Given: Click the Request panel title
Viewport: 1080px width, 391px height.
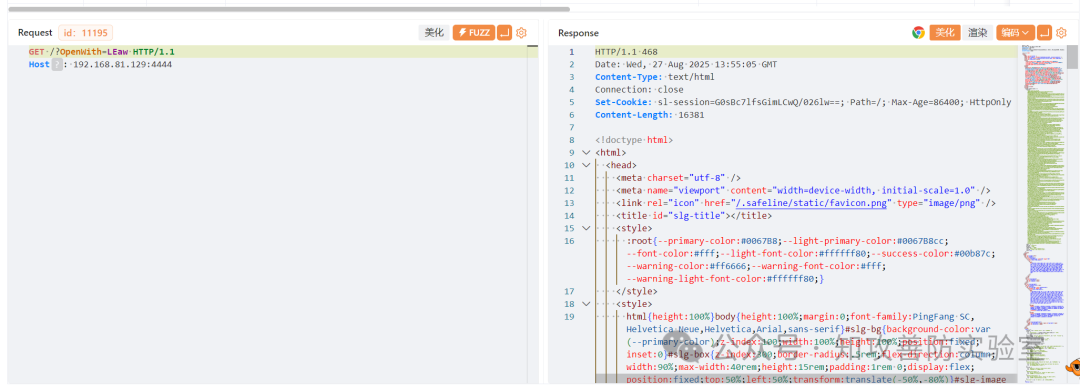Looking at the screenshot, I should pos(35,33).
